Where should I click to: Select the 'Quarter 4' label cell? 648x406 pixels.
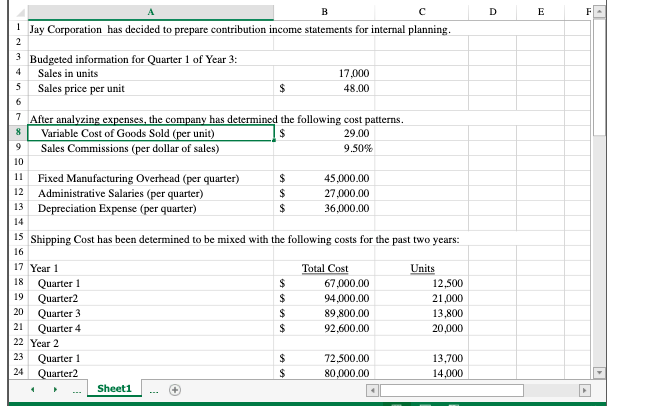tap(150, 328)
